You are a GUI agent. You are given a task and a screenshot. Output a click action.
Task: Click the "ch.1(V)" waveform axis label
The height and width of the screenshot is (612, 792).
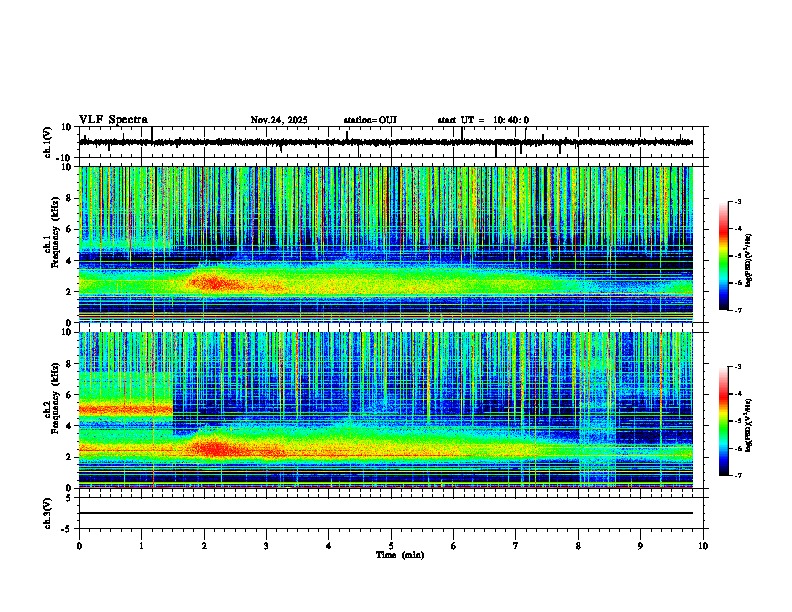pyautogui.click(x=48, y=142)
